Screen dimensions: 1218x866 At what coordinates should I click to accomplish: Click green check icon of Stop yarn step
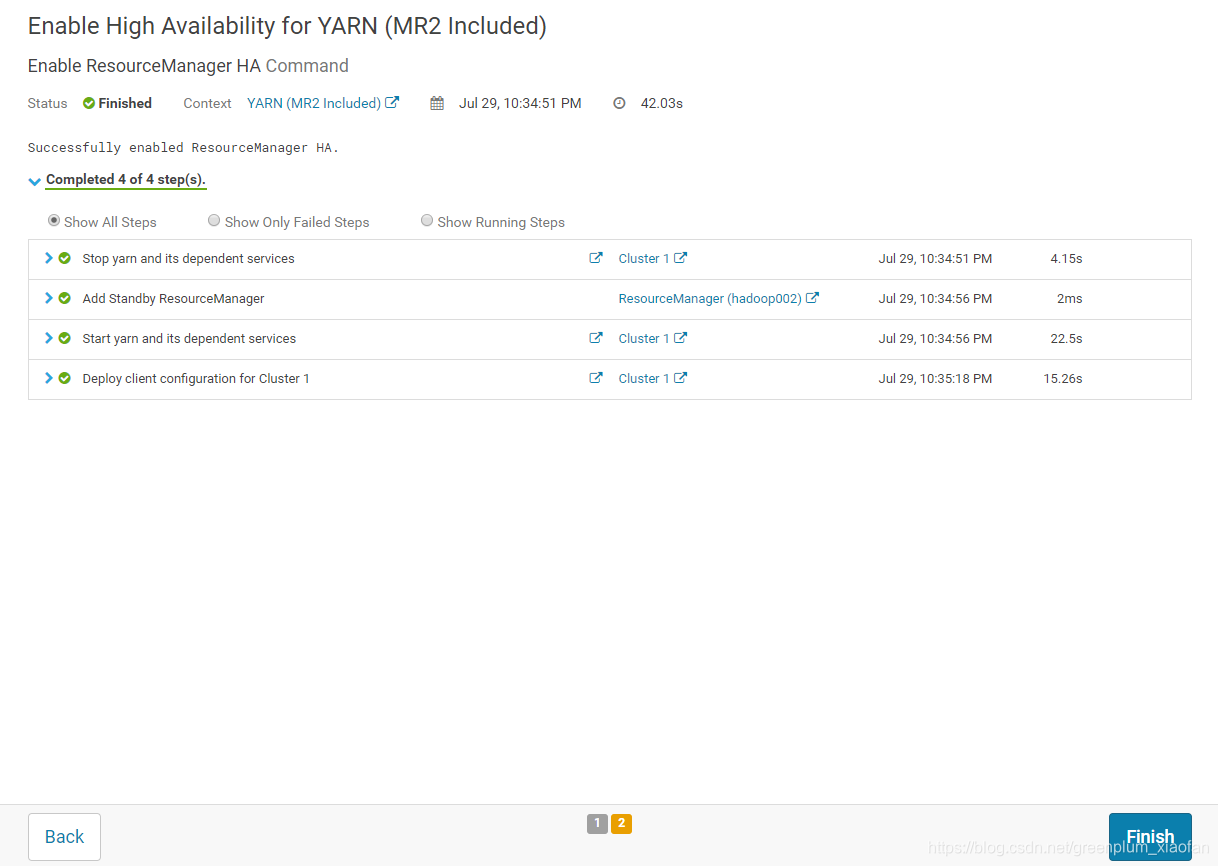[x=65, y=258]
